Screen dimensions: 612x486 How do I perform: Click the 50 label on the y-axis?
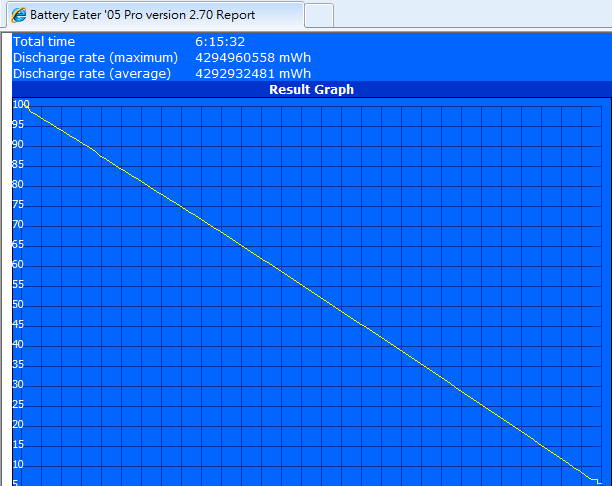18,305
